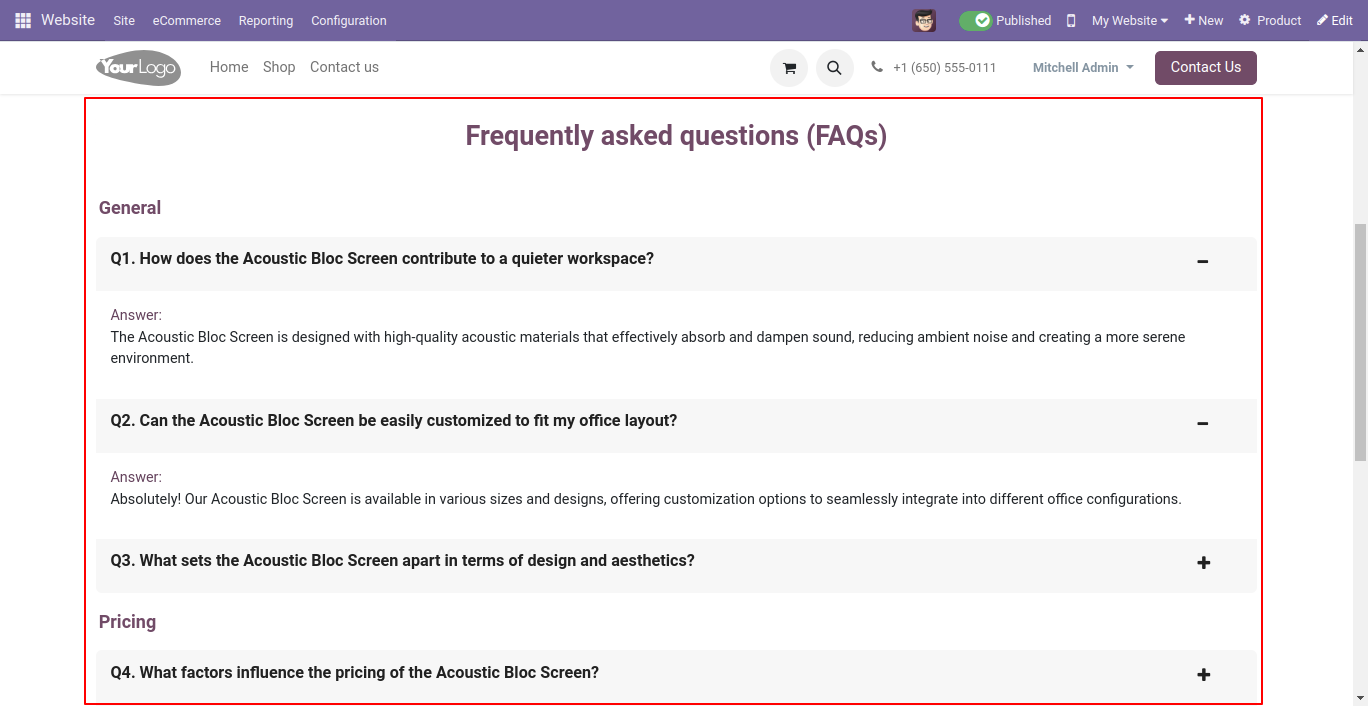The width and height of the screenshot is (1368, 706).
Task: Click the Frequently asked questions heading
Action: click(x=676, y=136)
